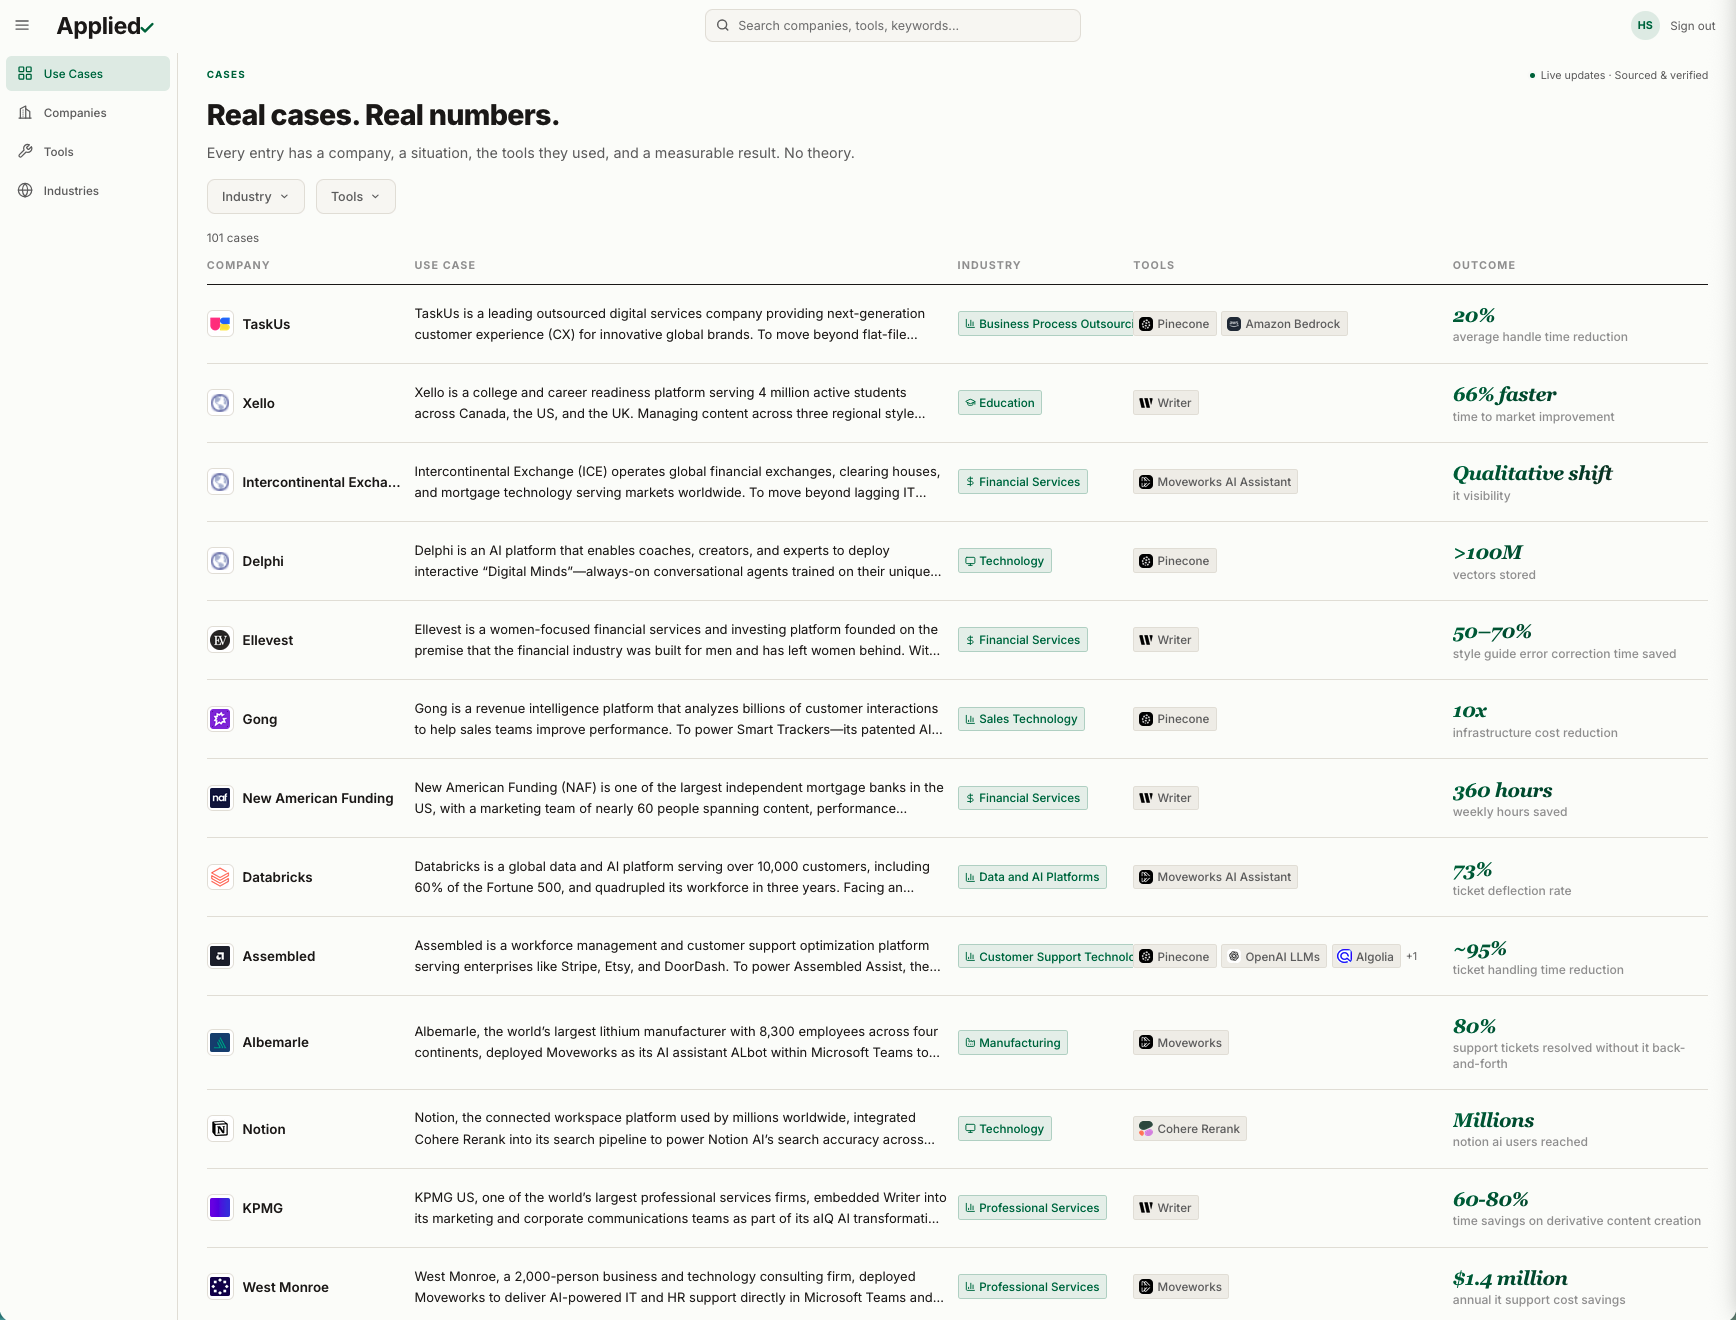
Task: Show the +1 hidden tools for Assembled
Action: point(1412,957)
